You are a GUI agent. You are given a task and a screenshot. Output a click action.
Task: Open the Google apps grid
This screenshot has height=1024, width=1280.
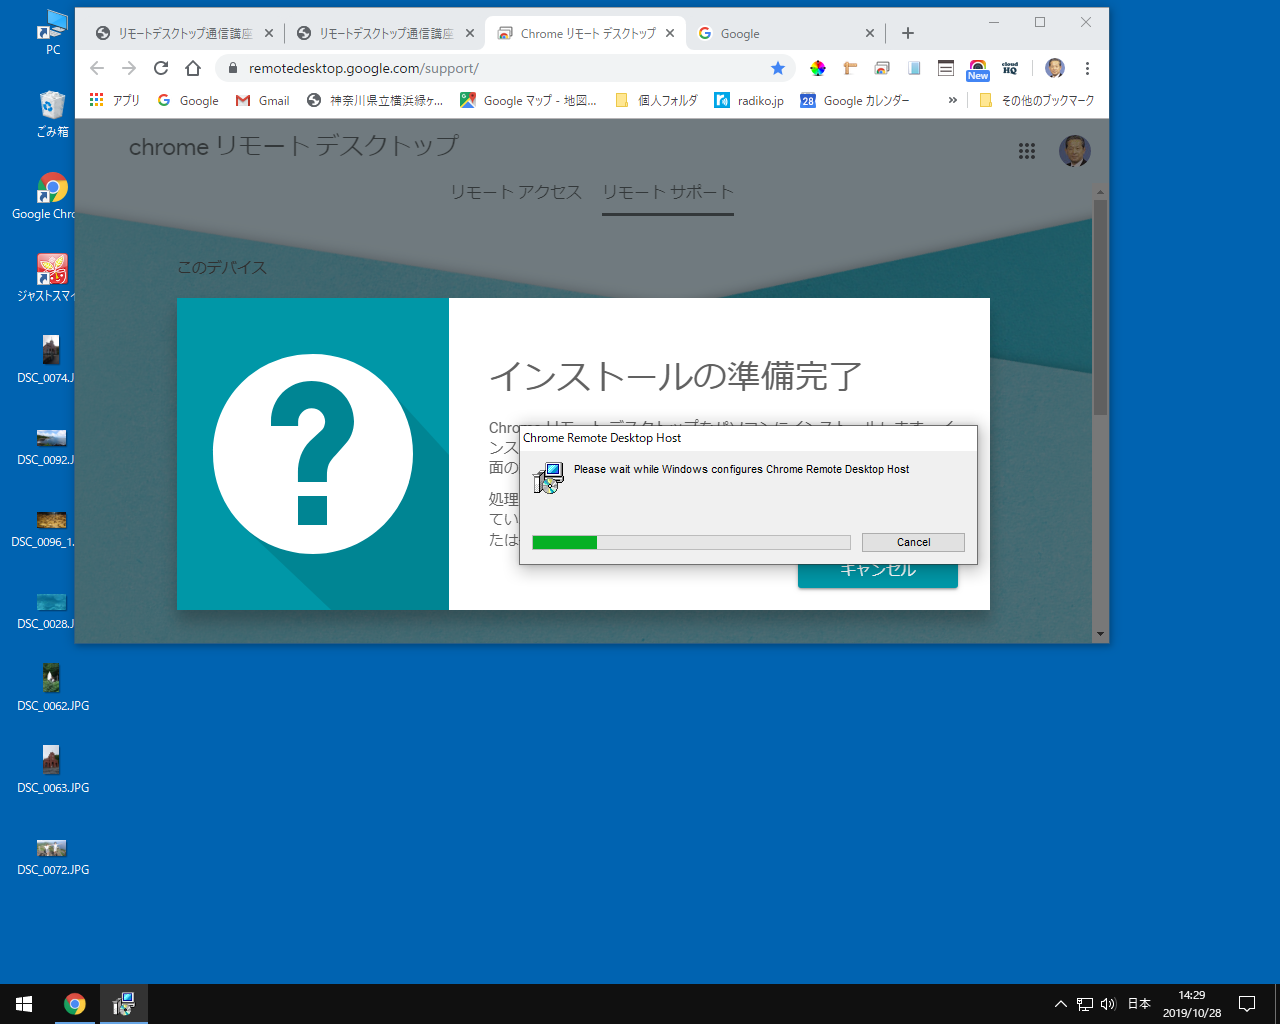click(x=1027, y=151)
